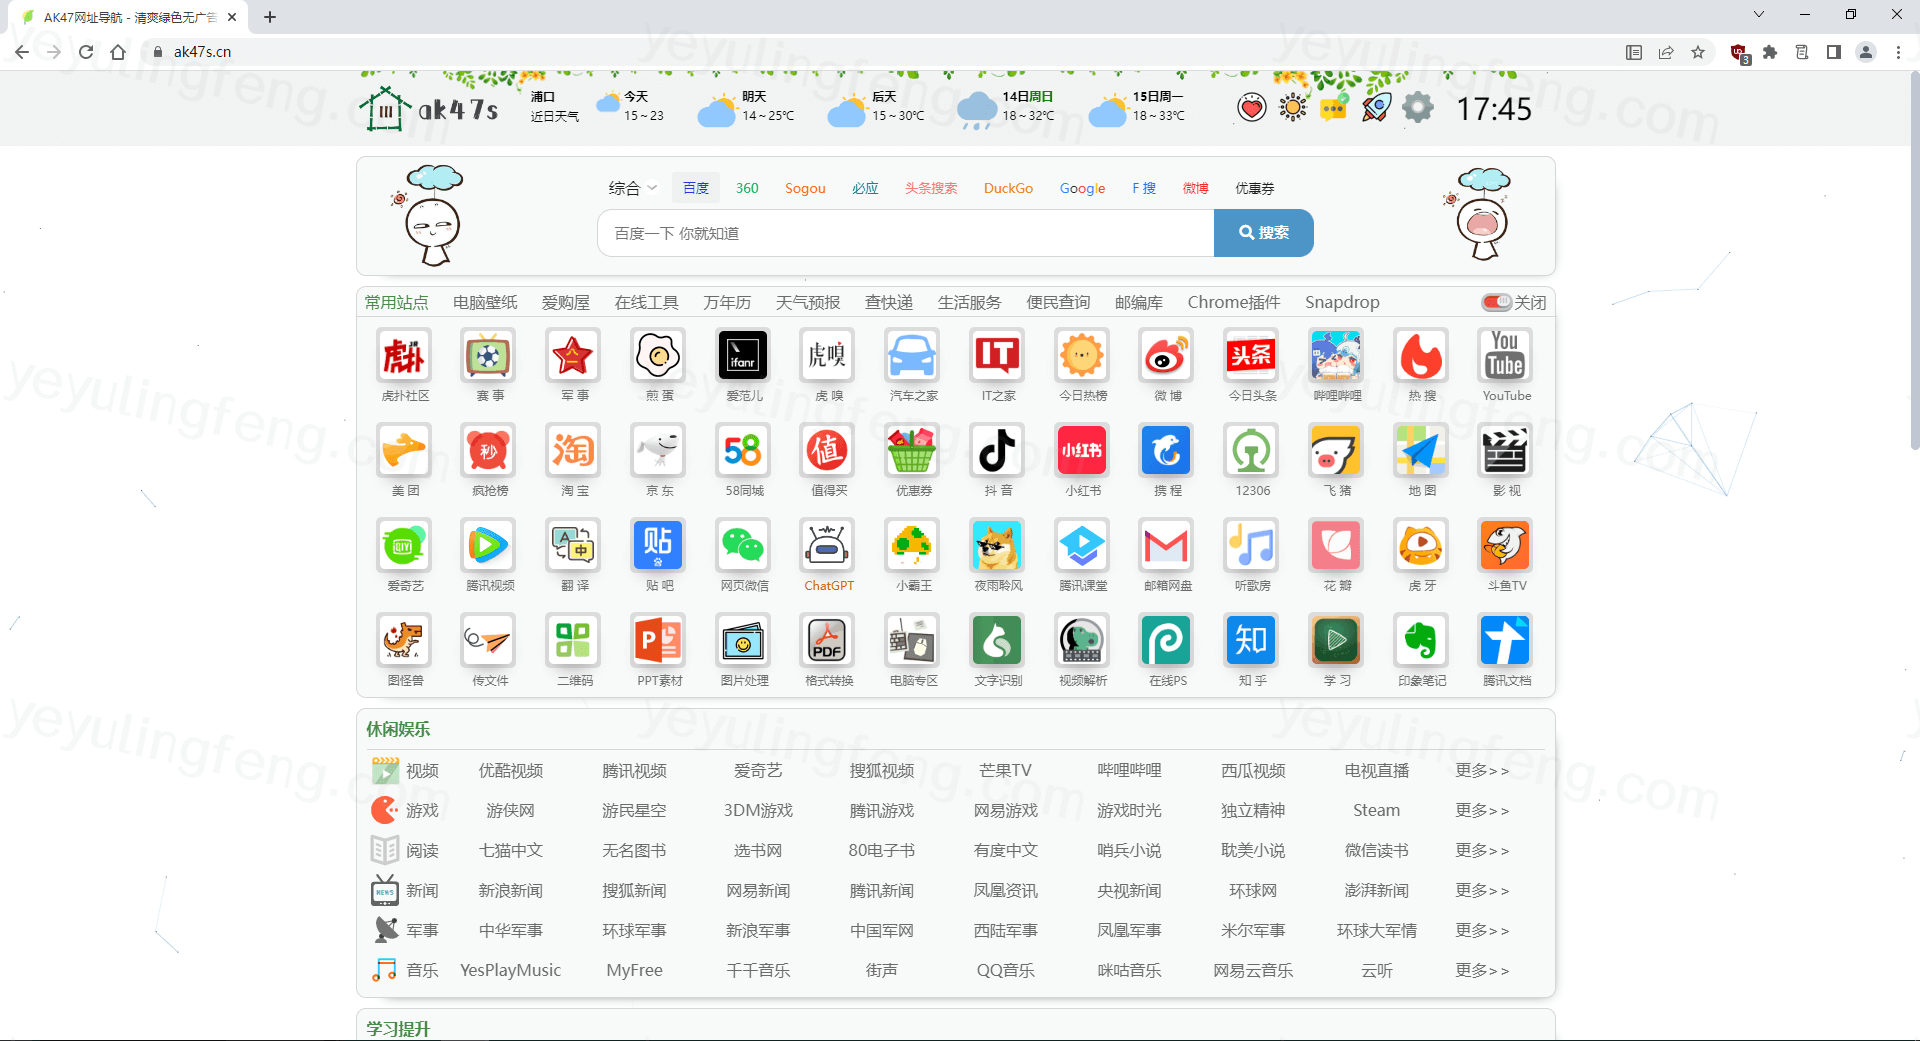Screen dimensions: 1920x1041
Task: Open the 斗鱼TV icon
Action: 1505,546
